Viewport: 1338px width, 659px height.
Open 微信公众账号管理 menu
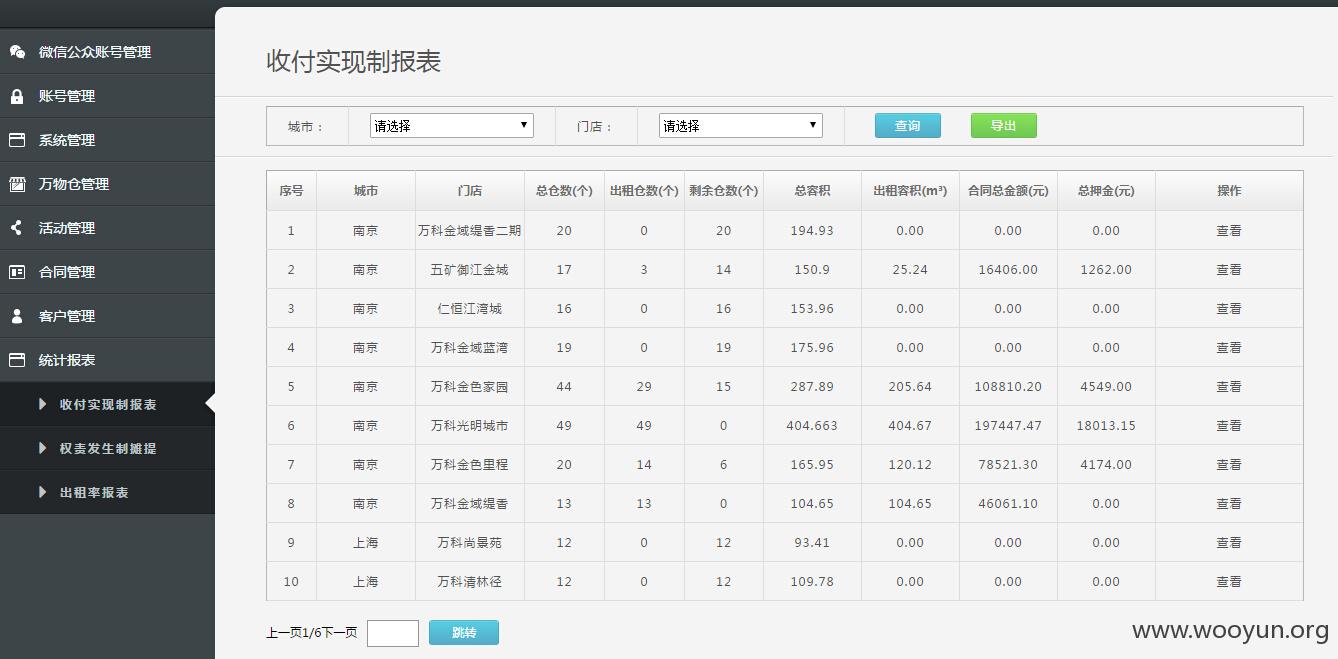pyautogui.click(x=107, y=52)
